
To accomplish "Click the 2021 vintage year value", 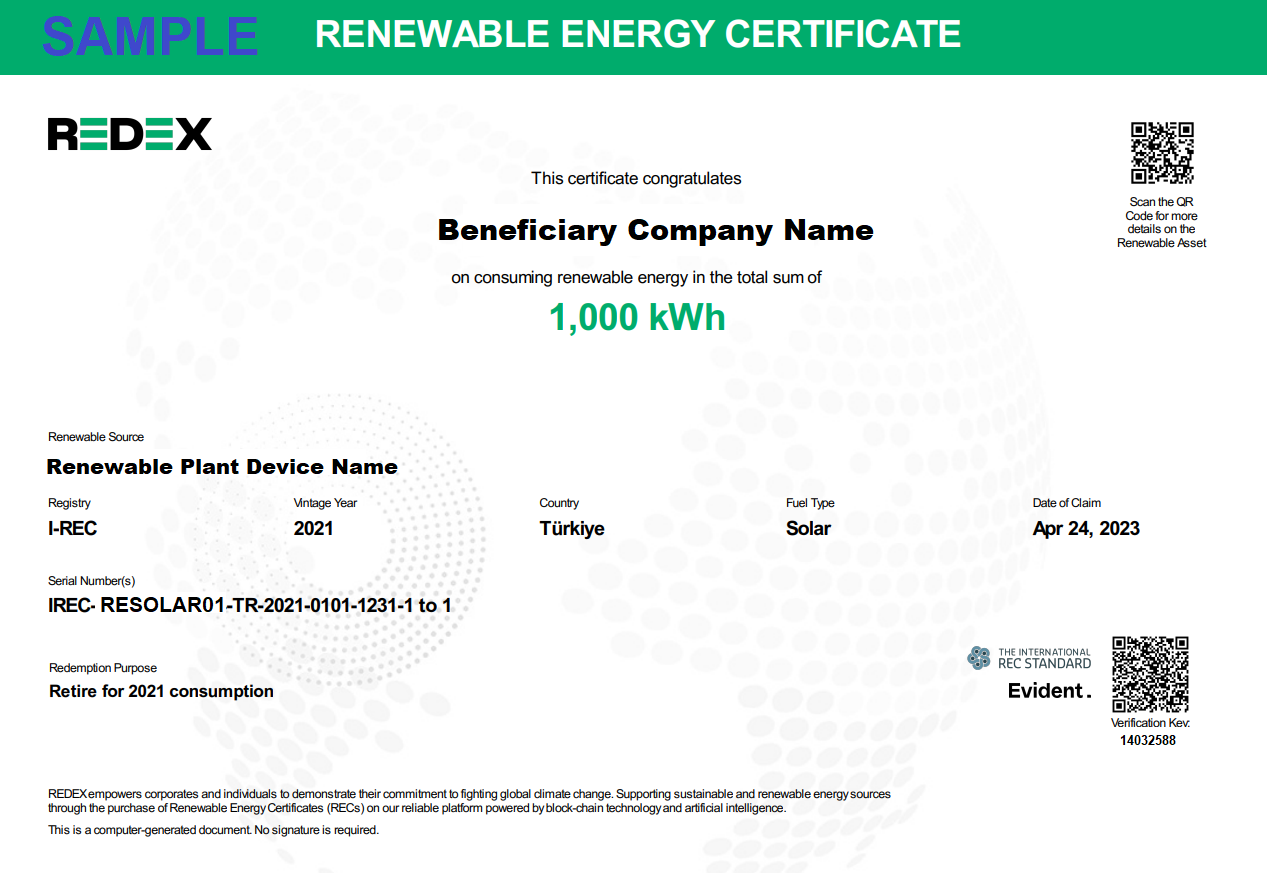I will [x=313, y=529].
